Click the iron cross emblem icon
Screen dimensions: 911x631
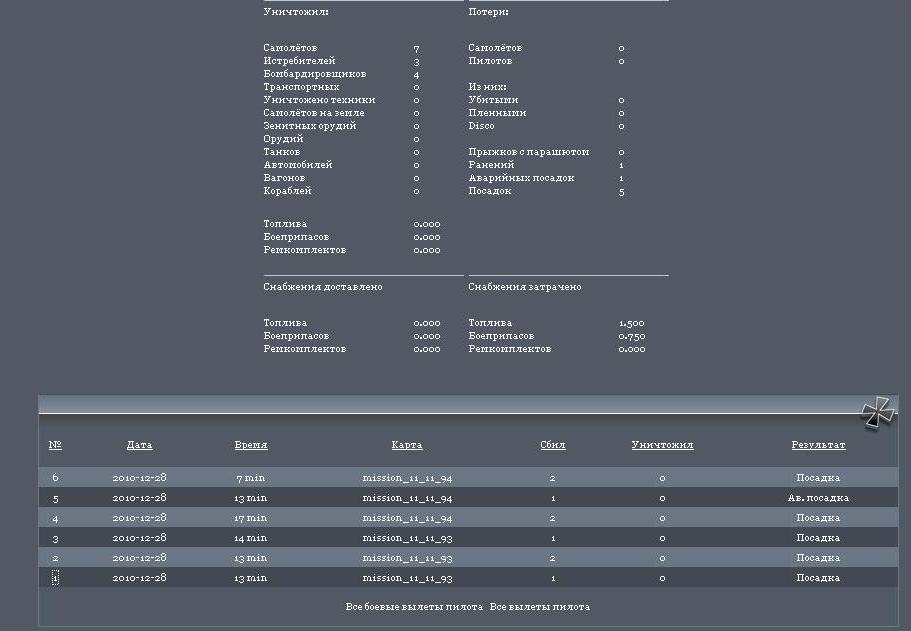pyautogui.click(x=878, y=413)
